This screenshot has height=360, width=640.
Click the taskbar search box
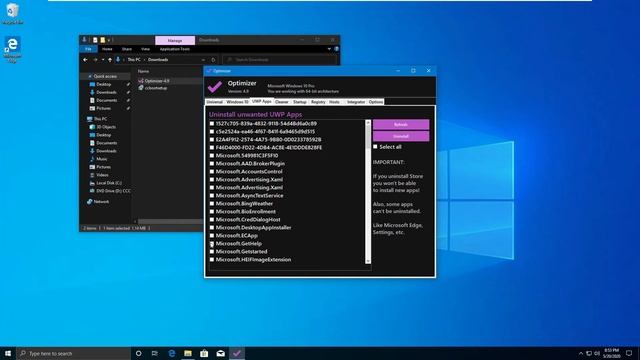pyautogui.click(x=74, y=353)
